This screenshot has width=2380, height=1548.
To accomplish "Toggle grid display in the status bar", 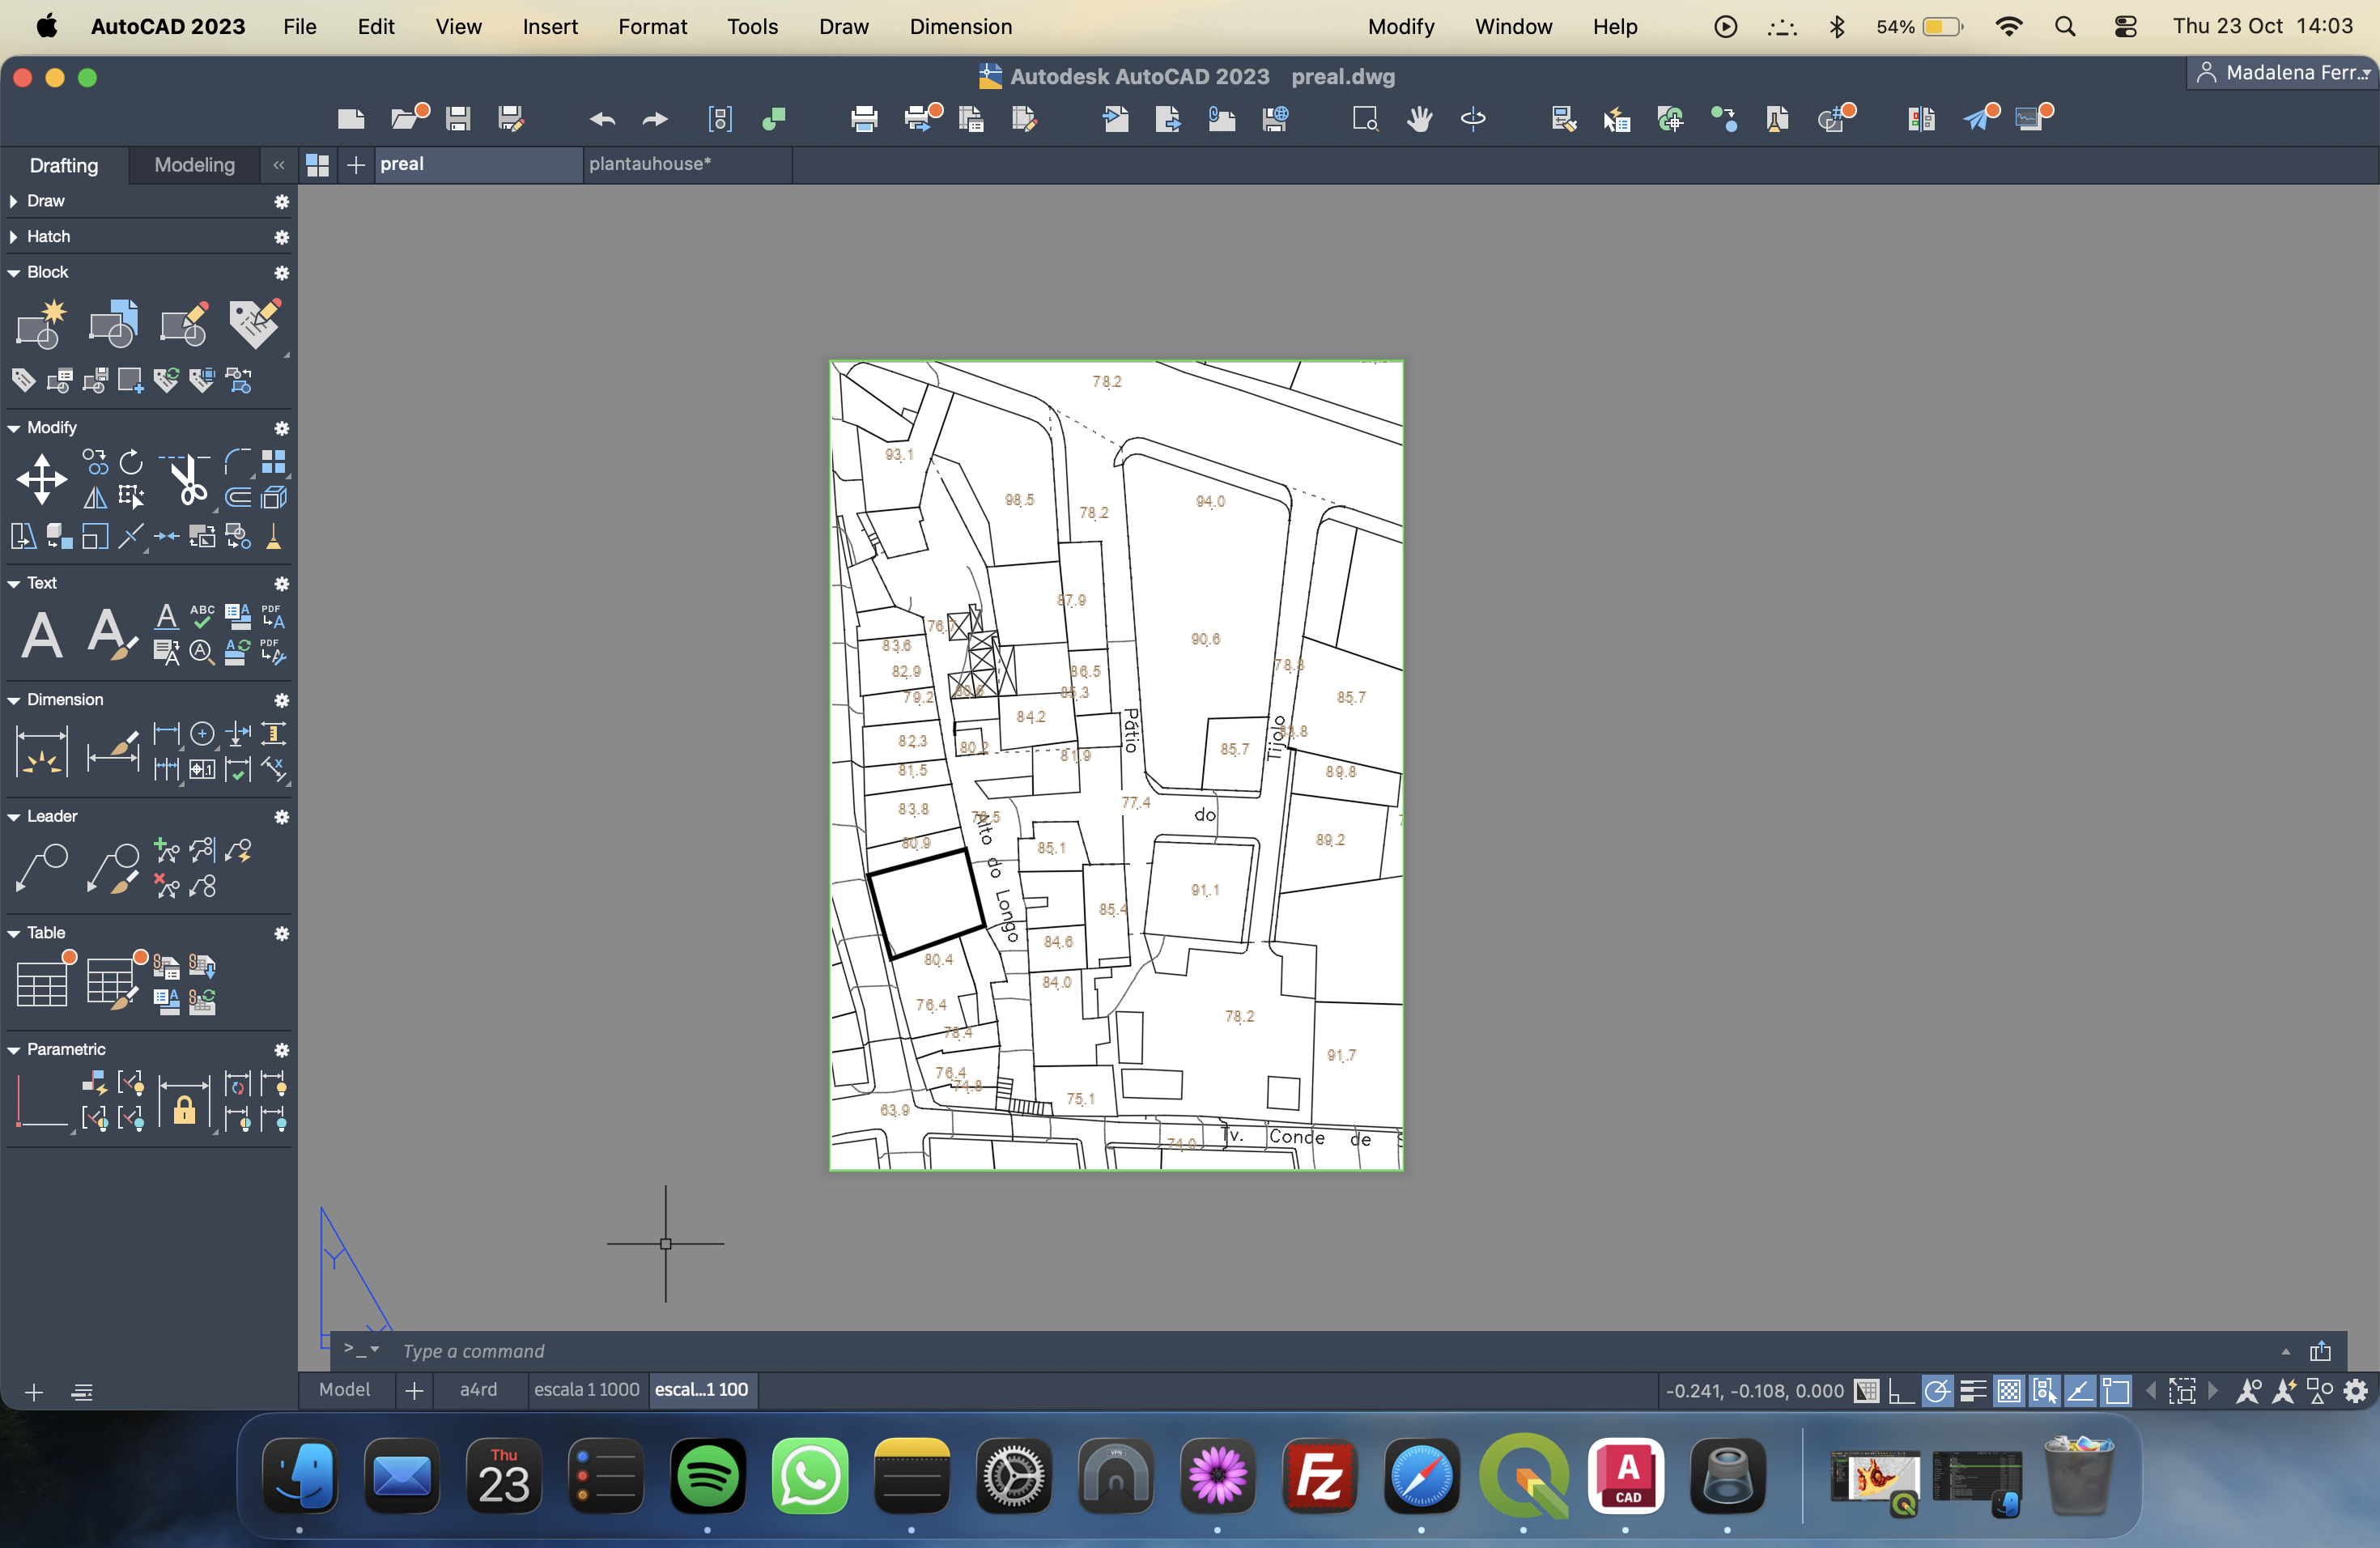I will coord(1866,1391).
